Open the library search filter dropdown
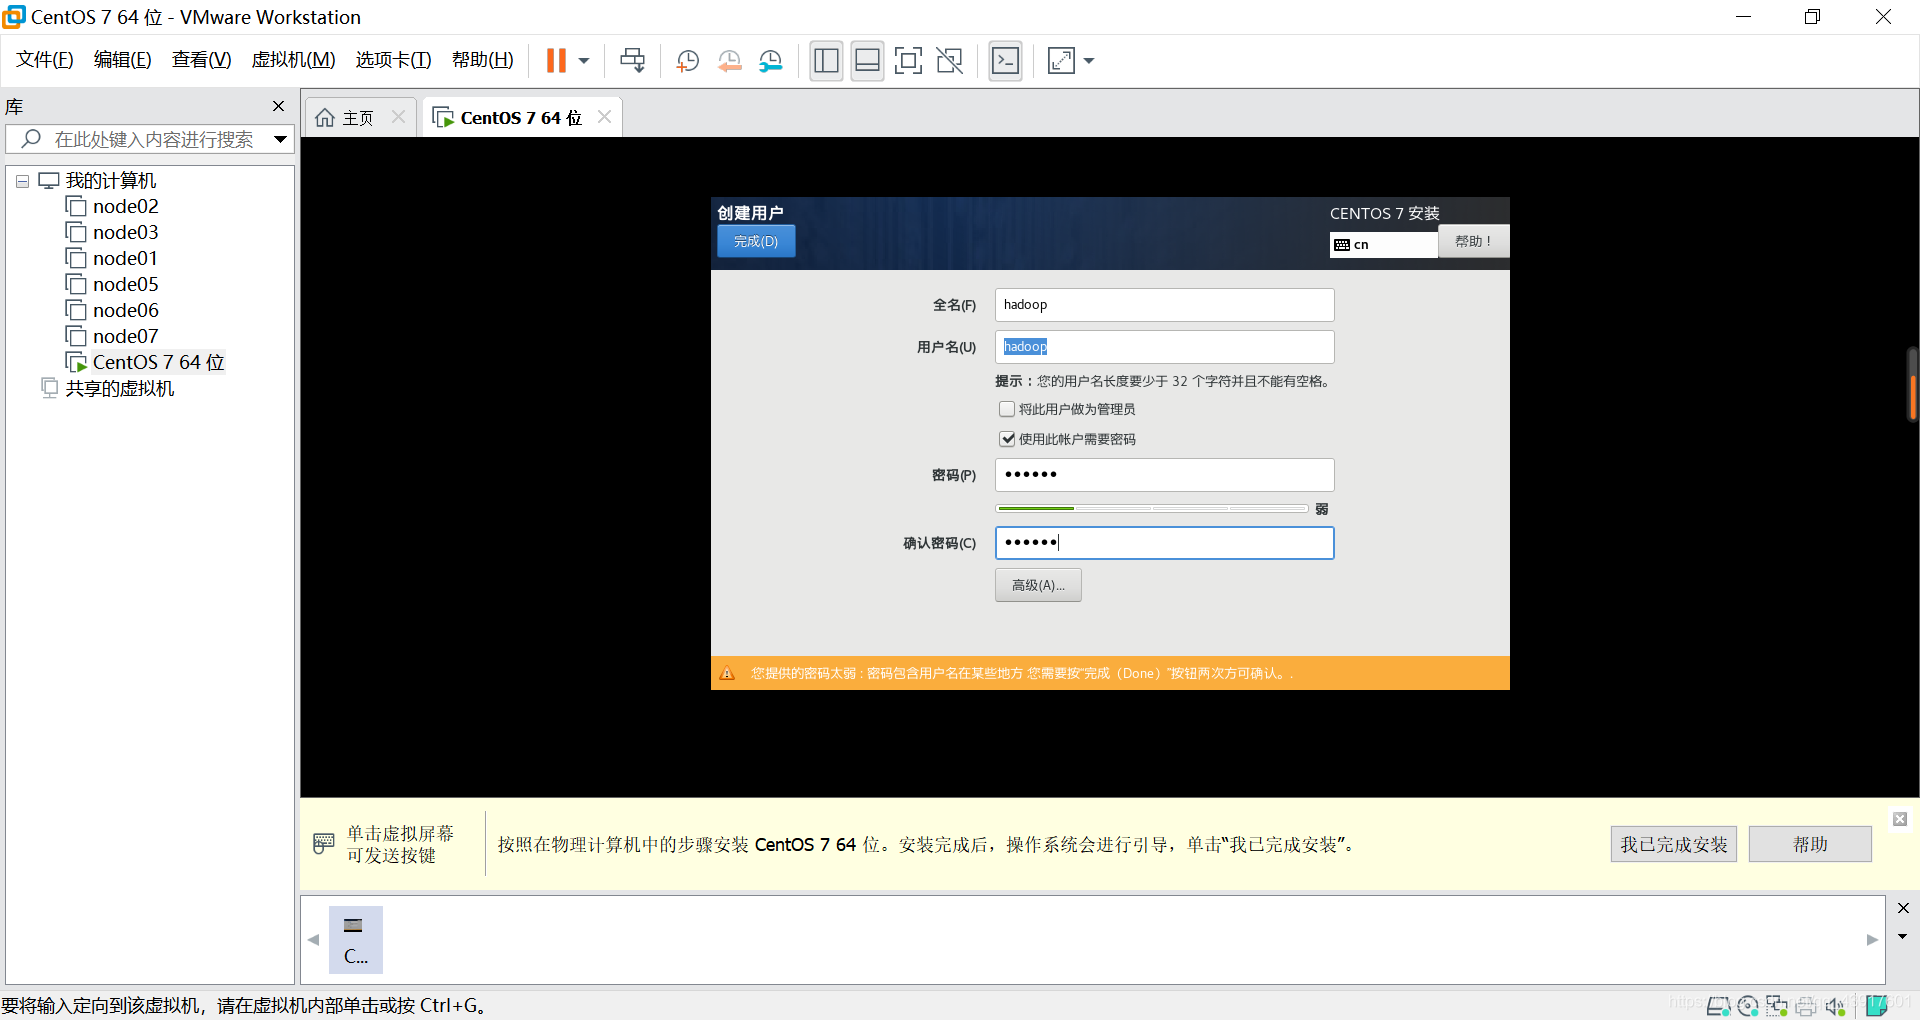The width and height of the screenshot is (1920, 1020). click(280, 139)
